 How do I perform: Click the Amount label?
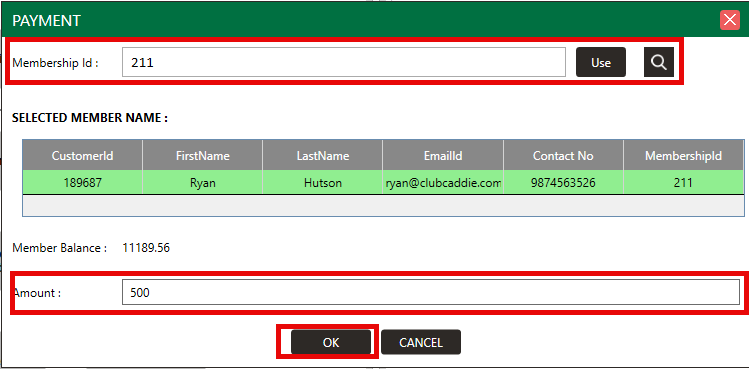[37, 293]
